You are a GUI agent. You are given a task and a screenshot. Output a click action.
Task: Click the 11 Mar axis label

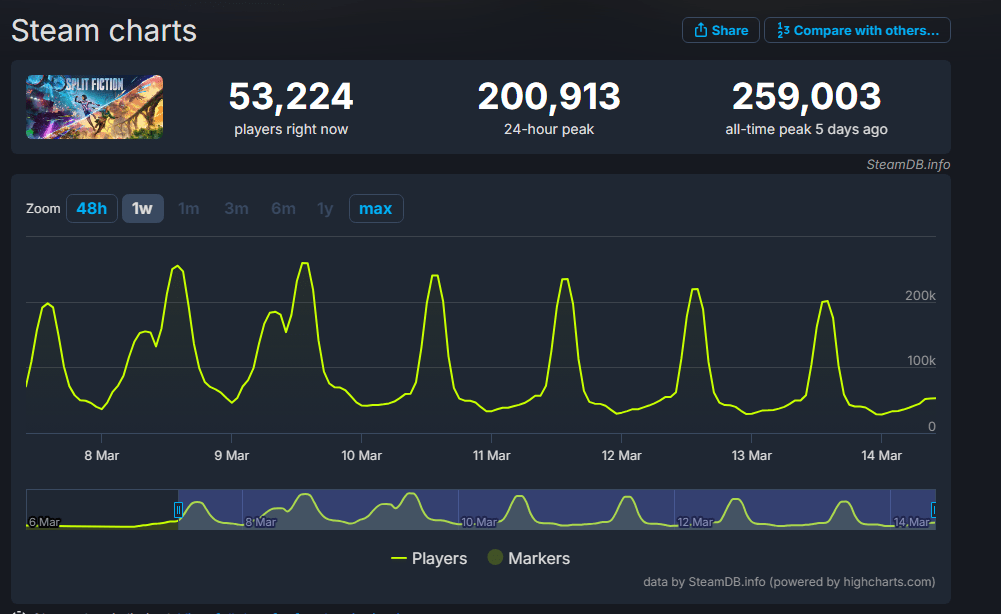pos(492,456)
